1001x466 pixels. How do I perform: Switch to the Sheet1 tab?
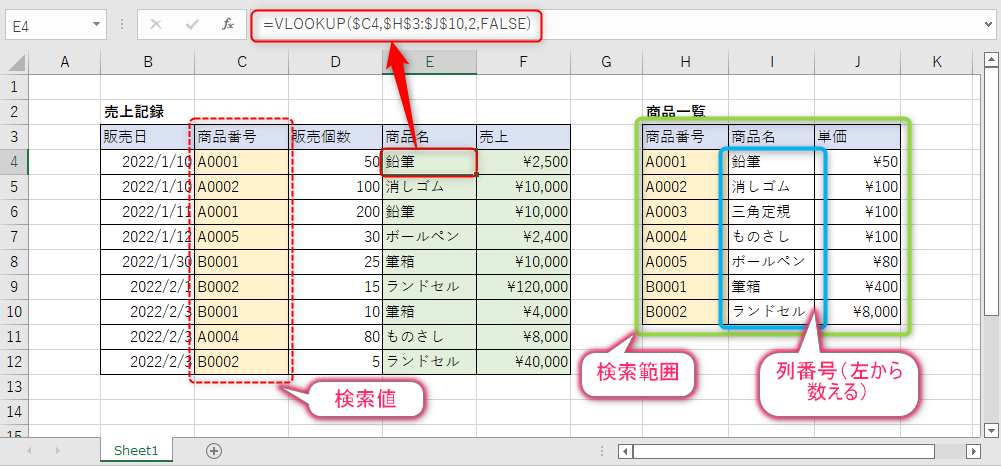point(135,451)
